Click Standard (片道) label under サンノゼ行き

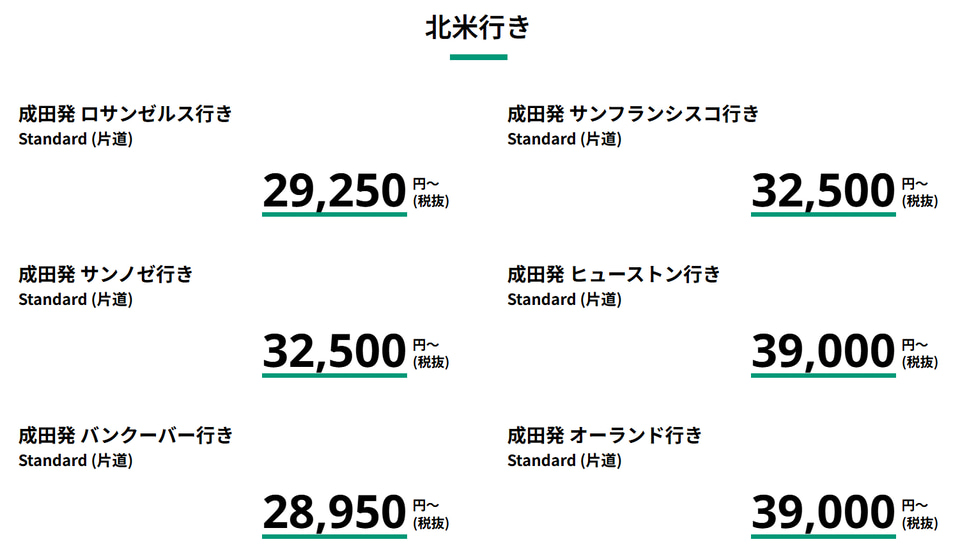tap(75, 299)
